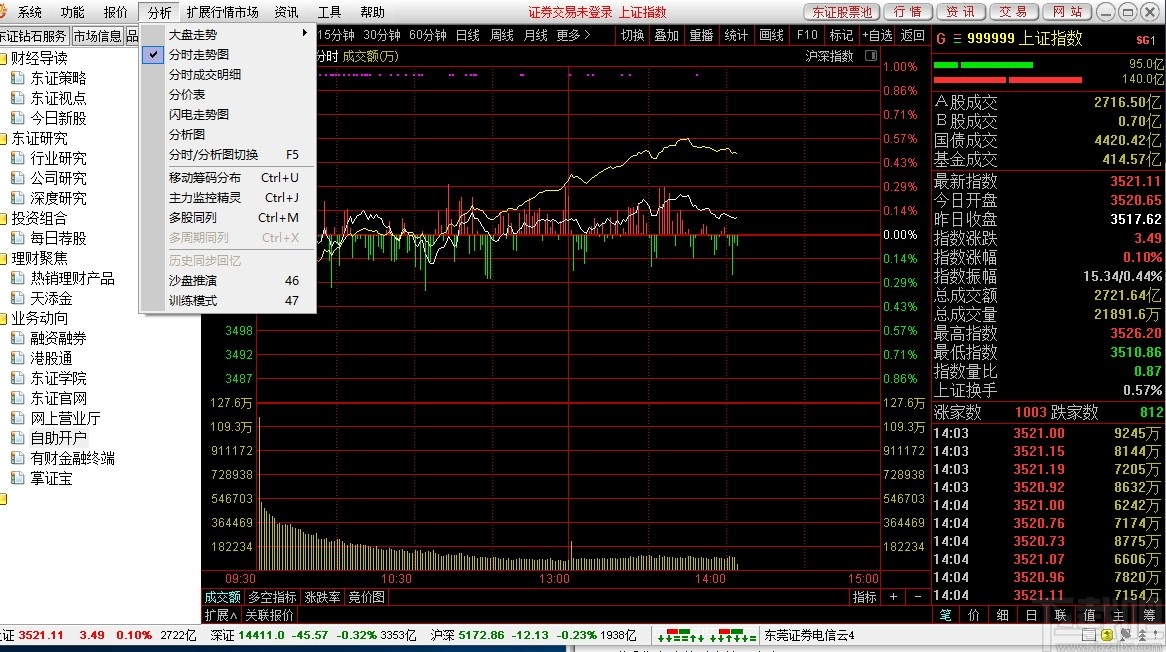Click the 切换 switch view icon
The image size is (1166, 652).
[x=630, y=33]
